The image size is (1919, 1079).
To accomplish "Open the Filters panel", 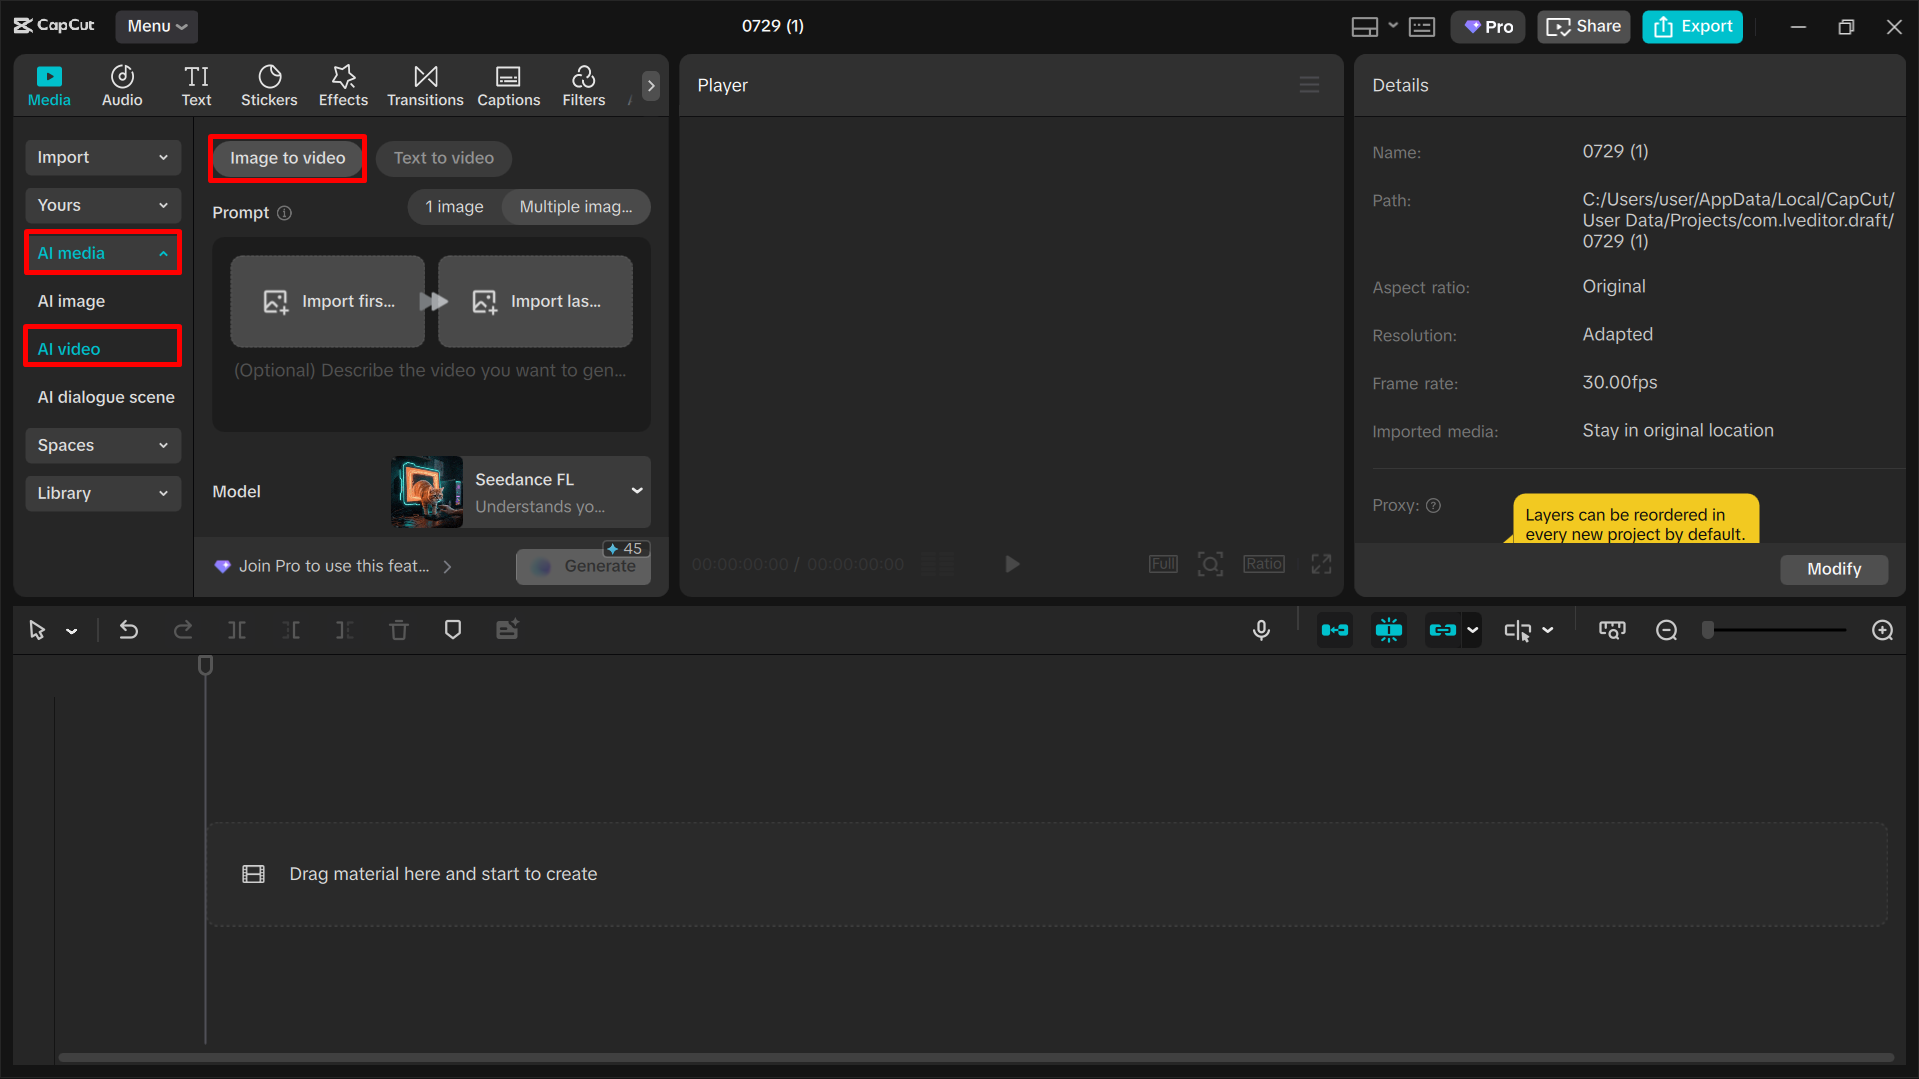I will [x=583, y=85].
